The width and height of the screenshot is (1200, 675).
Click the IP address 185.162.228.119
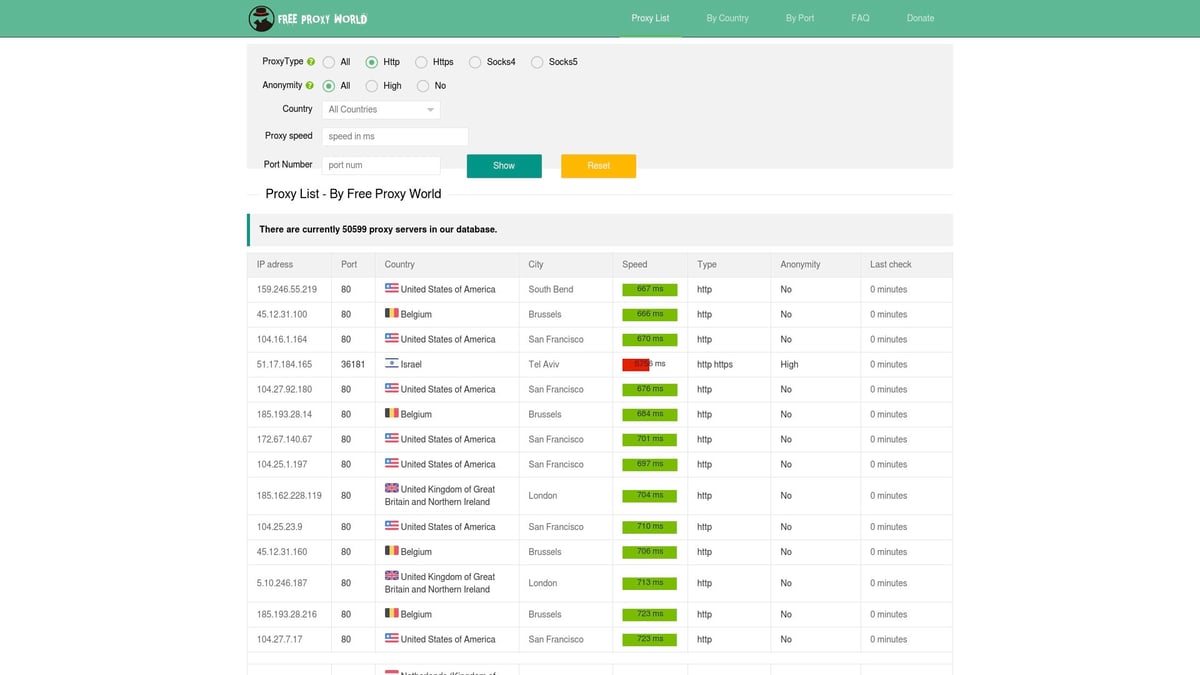[289, 495]
